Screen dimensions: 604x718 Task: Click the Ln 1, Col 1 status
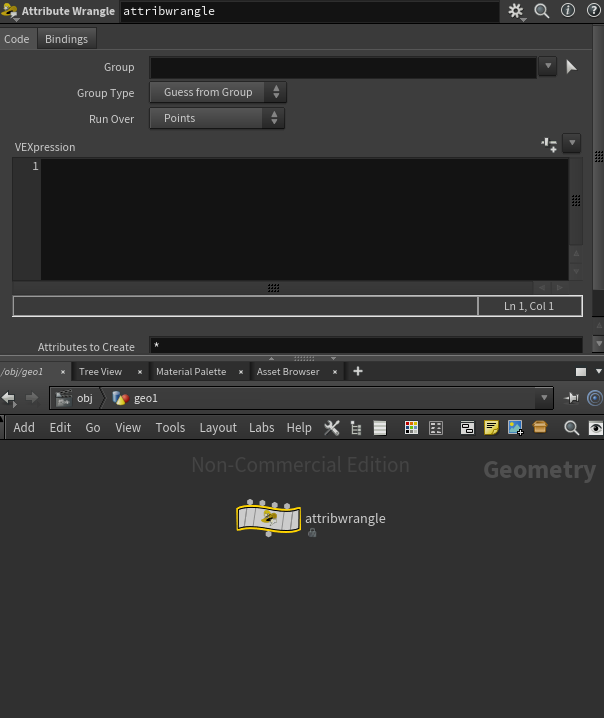pos(529,306)
